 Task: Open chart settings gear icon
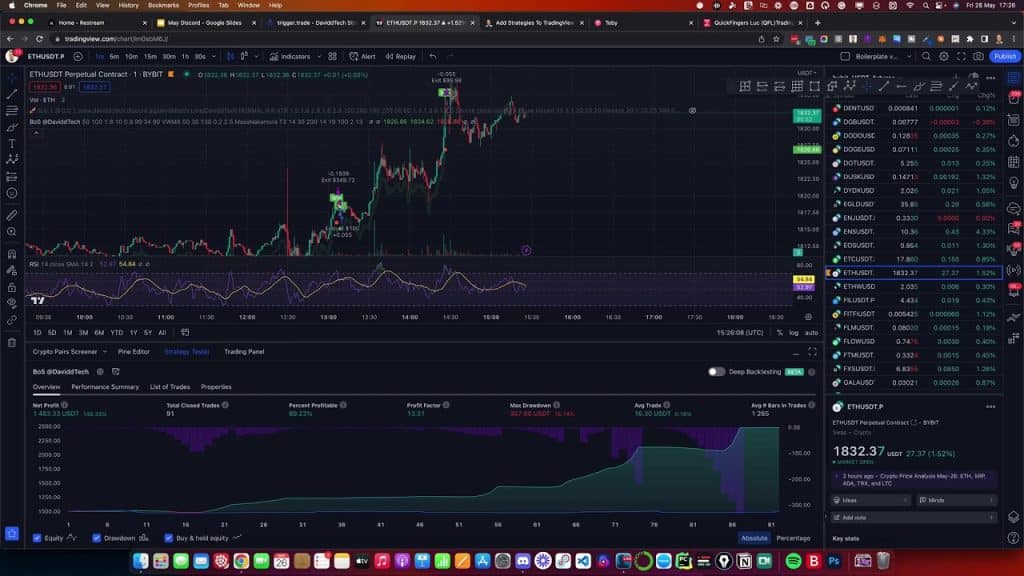coord(943,57)
